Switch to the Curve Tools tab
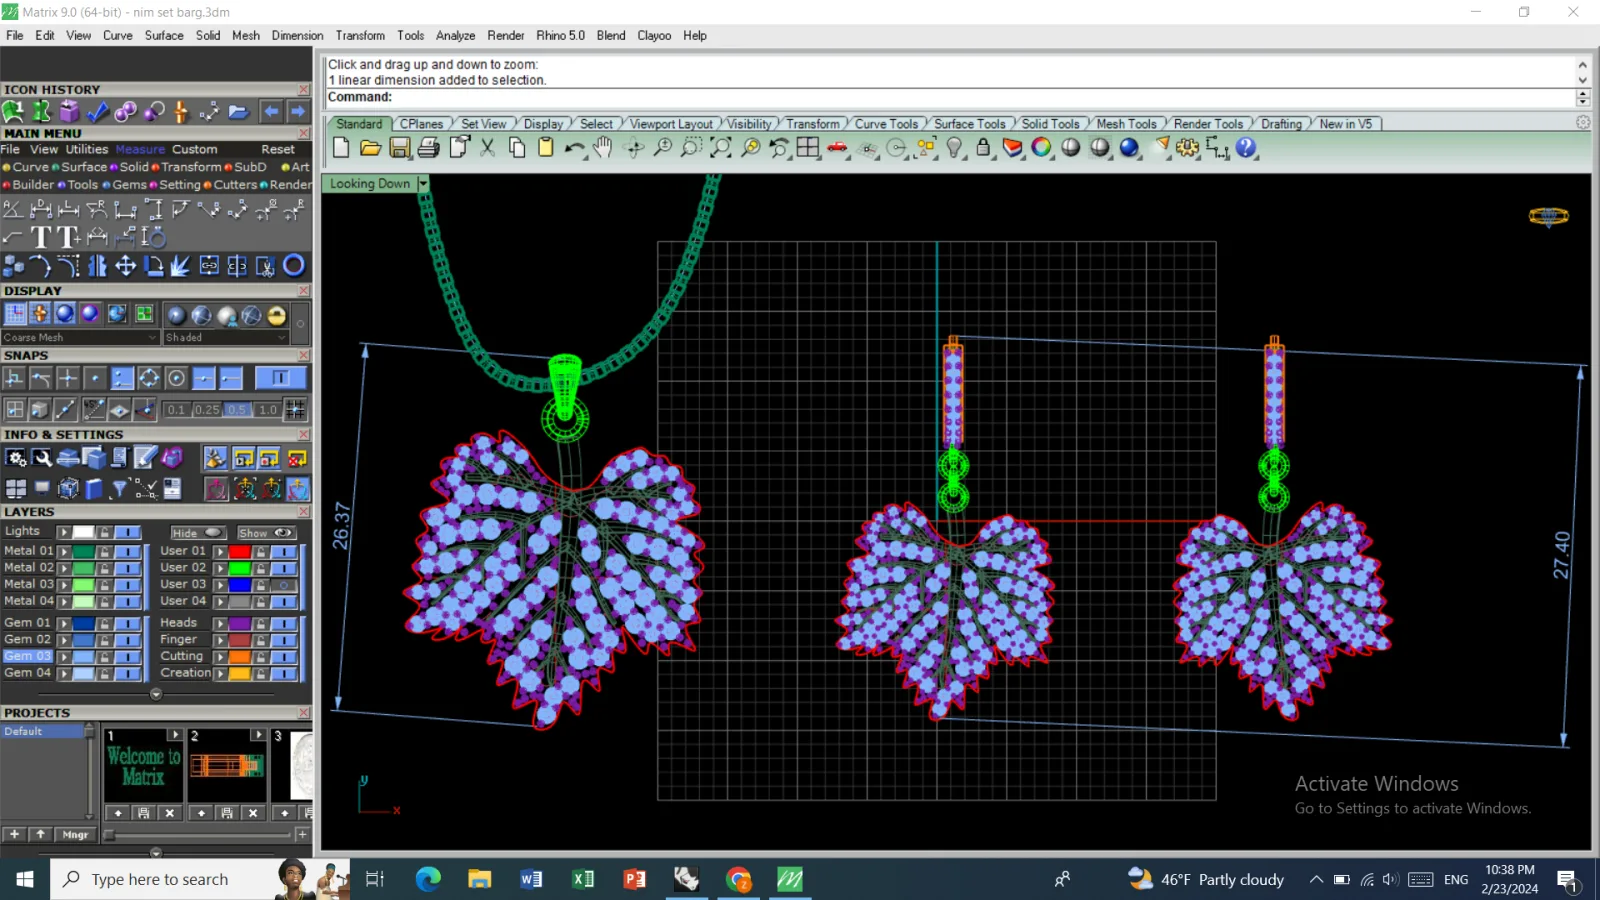 [886, 124]
